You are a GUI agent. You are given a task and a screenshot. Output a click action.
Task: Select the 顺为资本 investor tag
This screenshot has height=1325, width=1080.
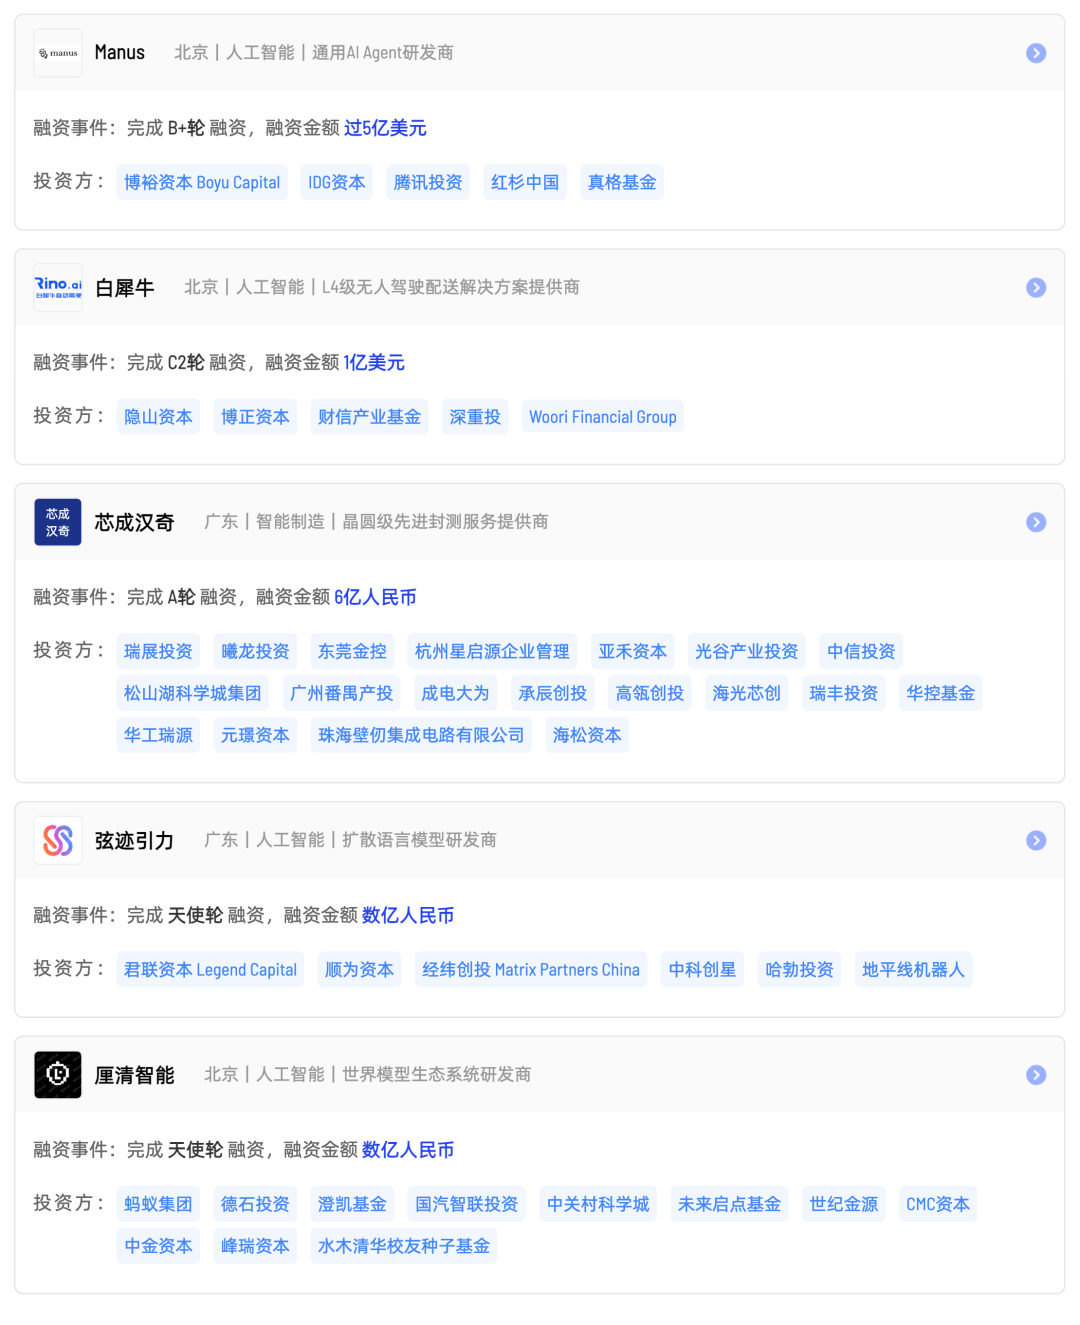tap(359, 970)
